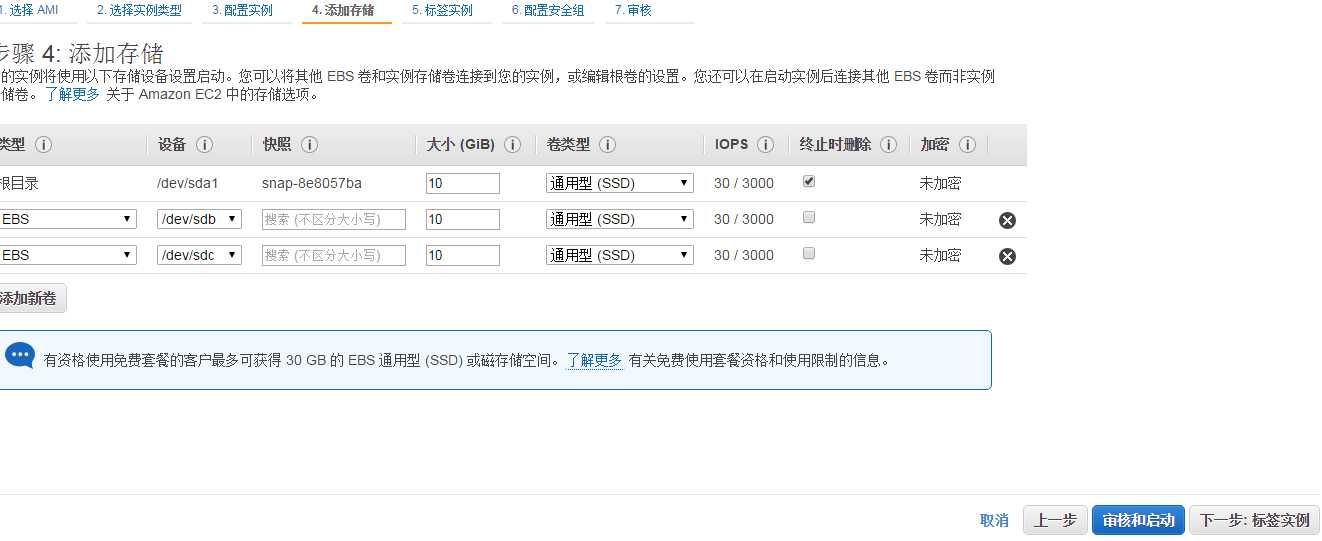The height and width of the screenshot is (541, 1322).
Task: Click size field for /dev/sda1 root volume
Action: pos(463,183)
